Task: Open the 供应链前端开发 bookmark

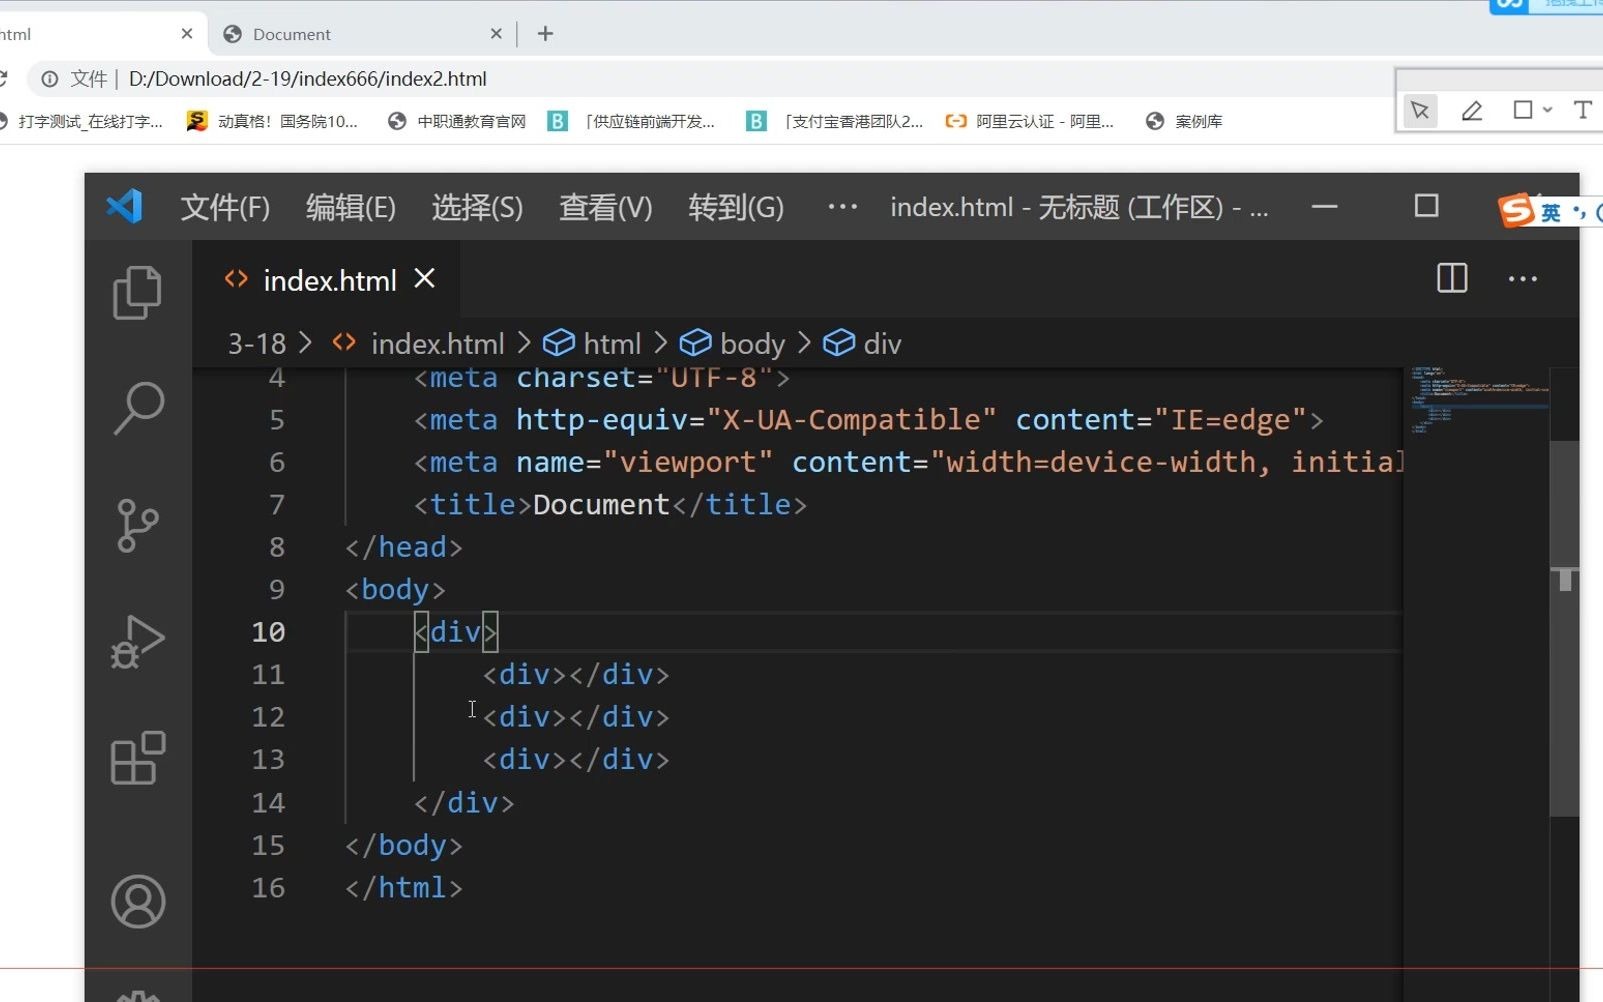Action: point(632,121)
